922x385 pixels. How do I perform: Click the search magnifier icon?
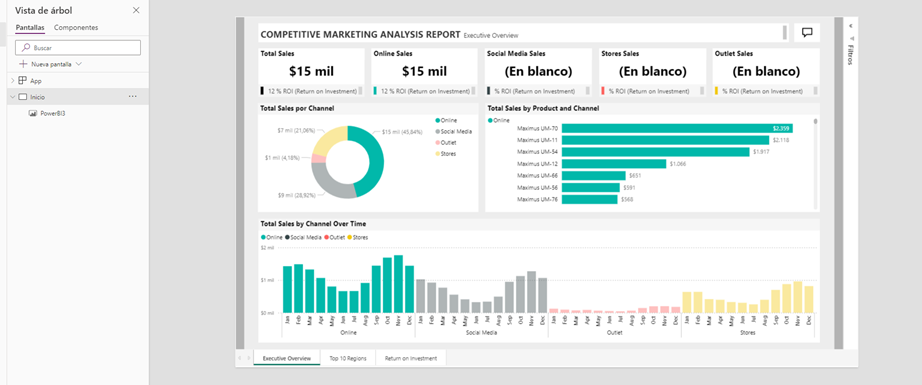(26, 48)
